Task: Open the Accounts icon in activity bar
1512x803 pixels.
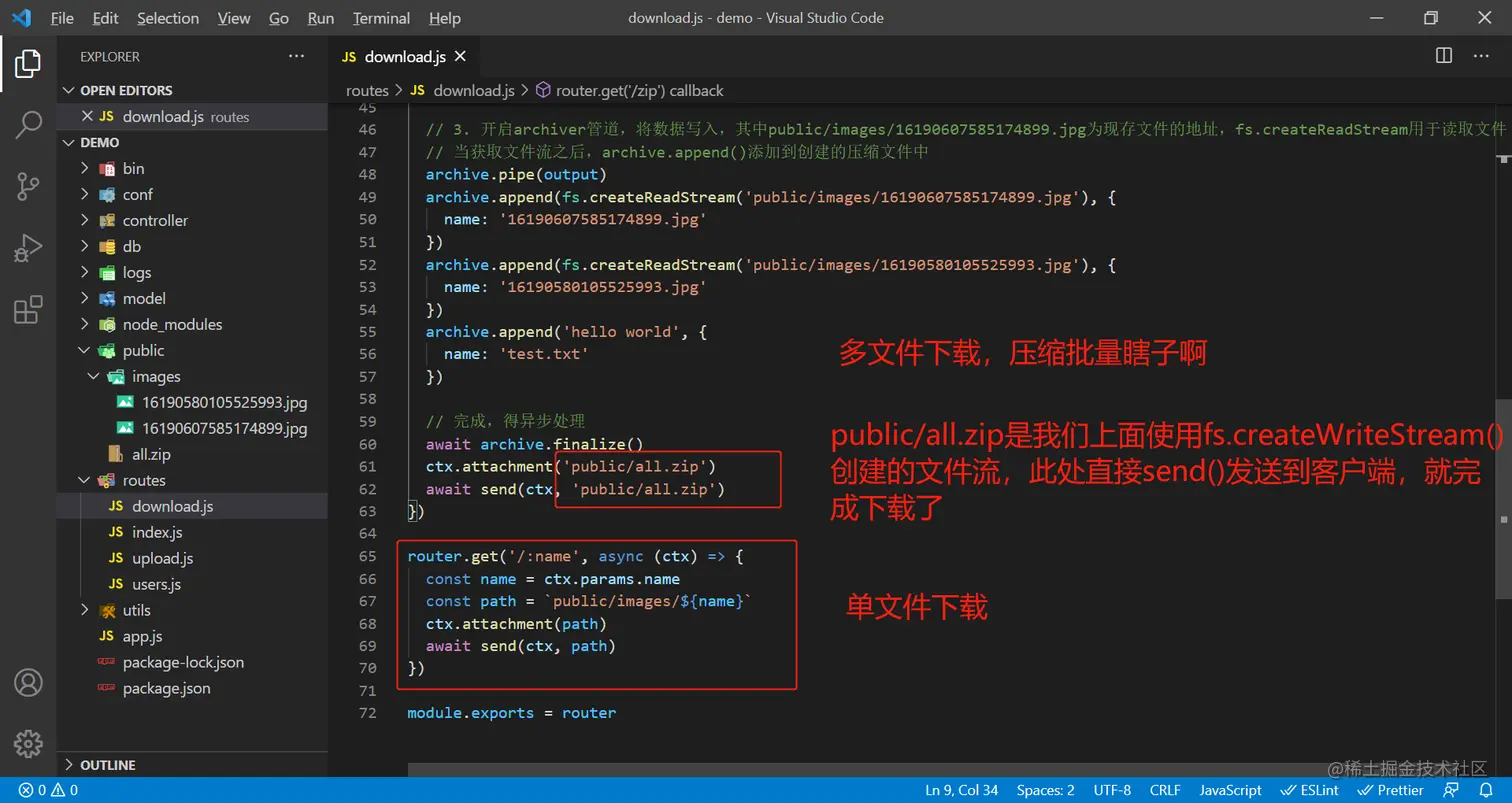Action: (x=28, y=683)
